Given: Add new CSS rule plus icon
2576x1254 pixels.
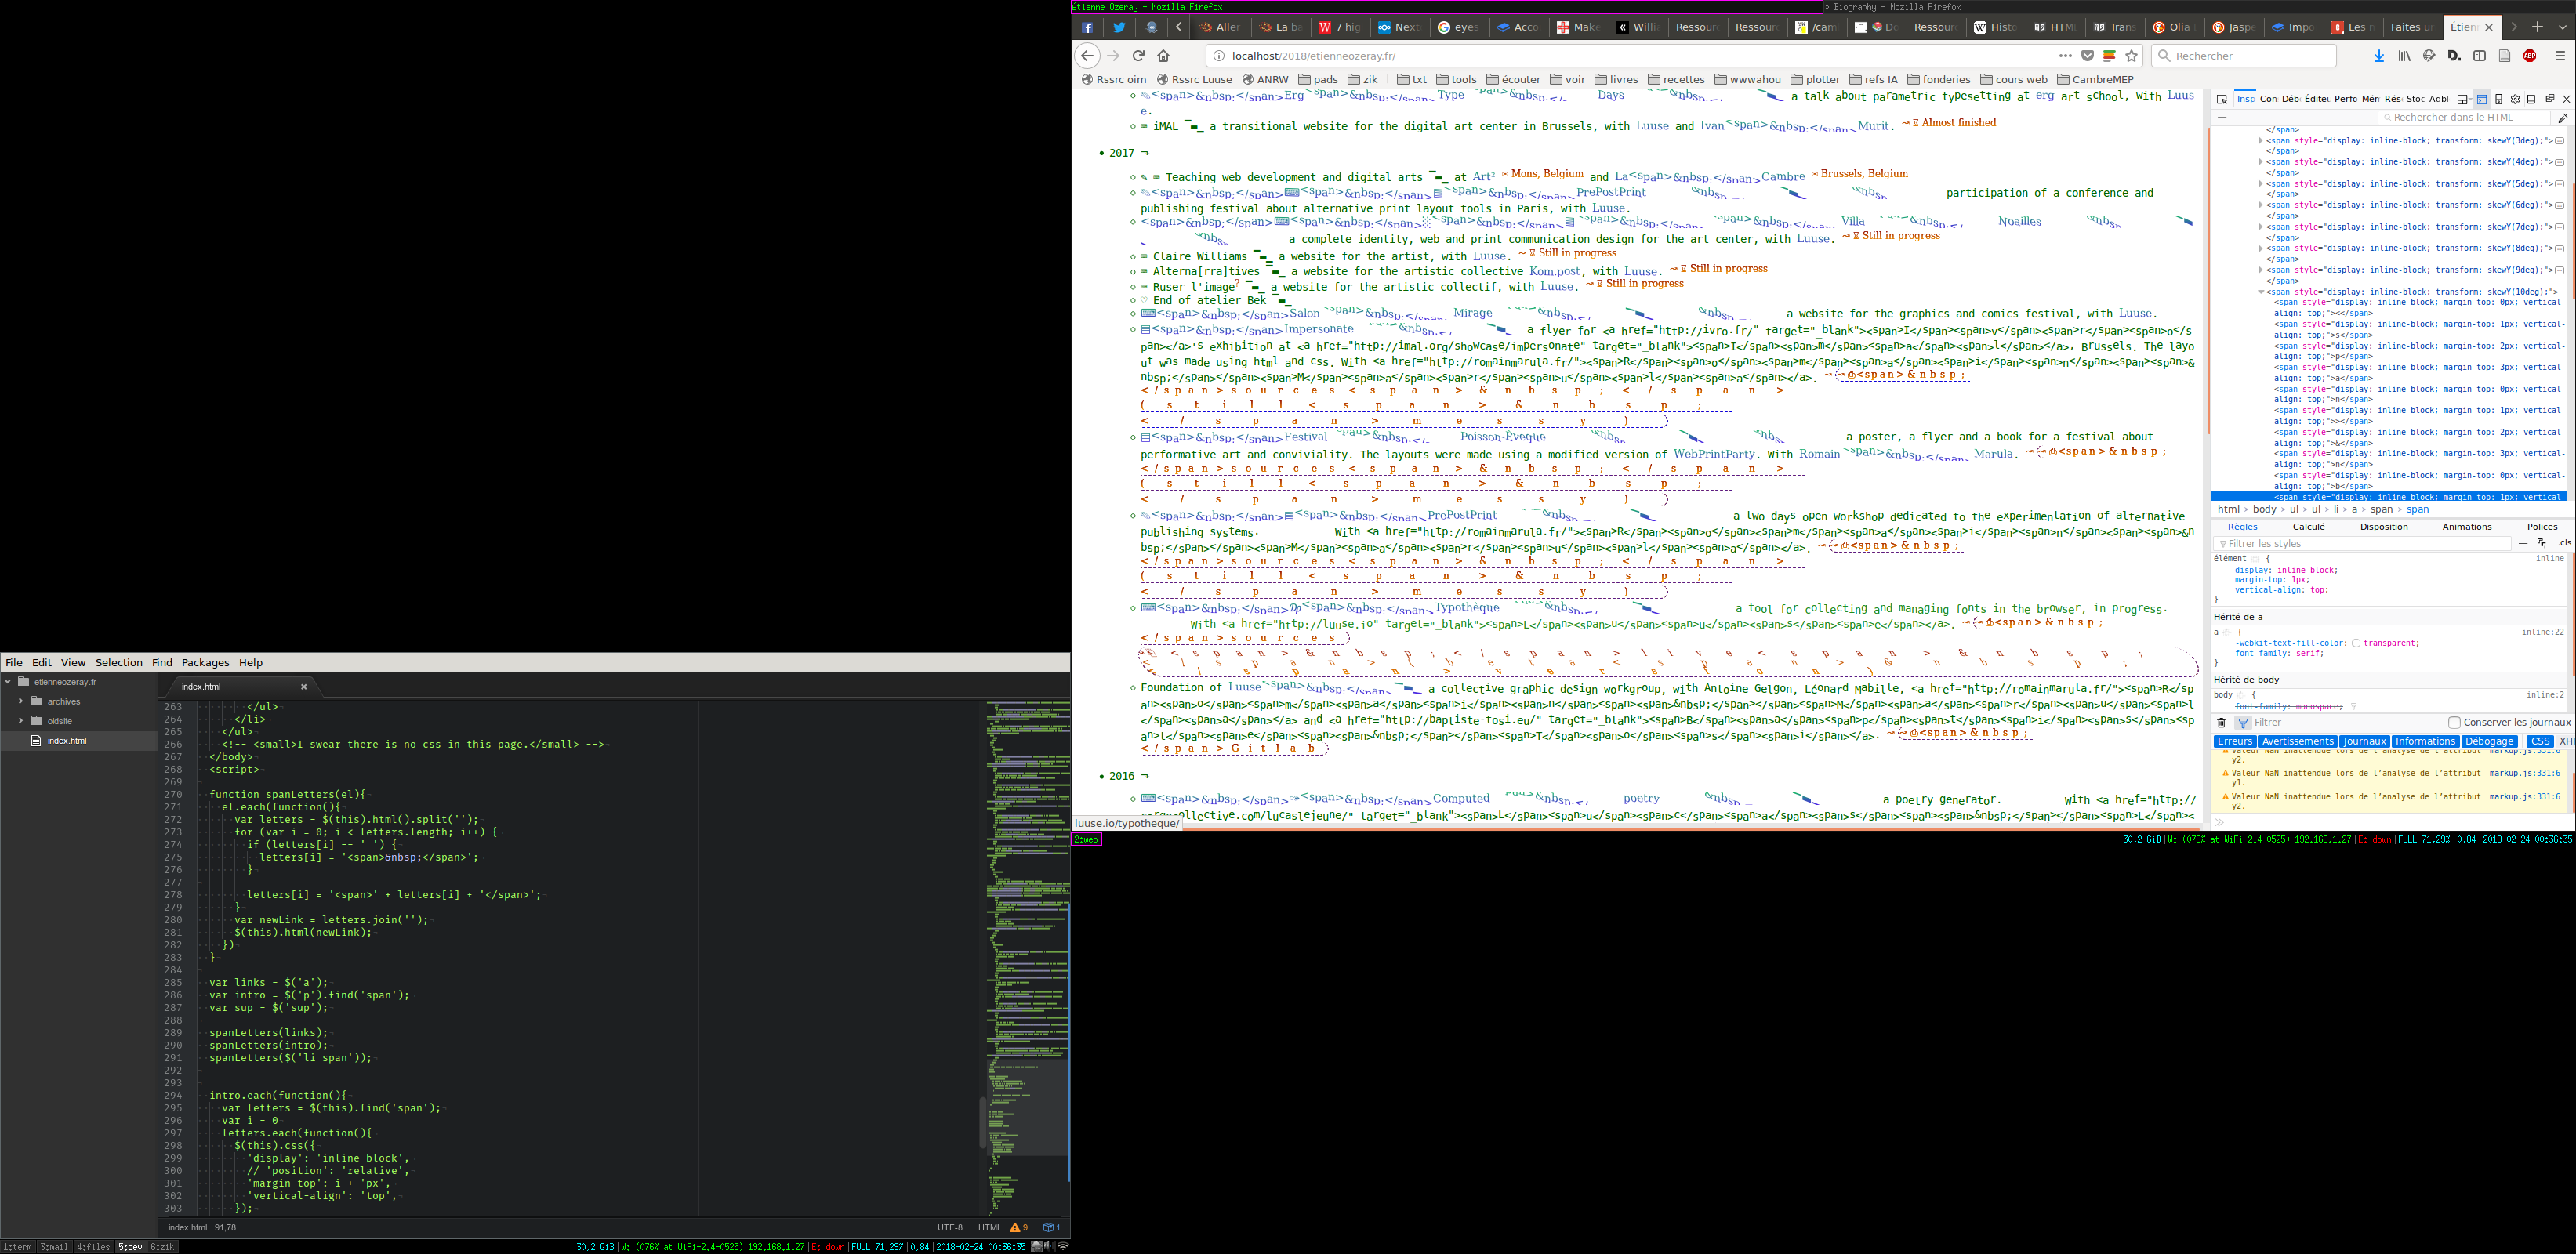Looking at the screenshot, I should pos(2523,543).
